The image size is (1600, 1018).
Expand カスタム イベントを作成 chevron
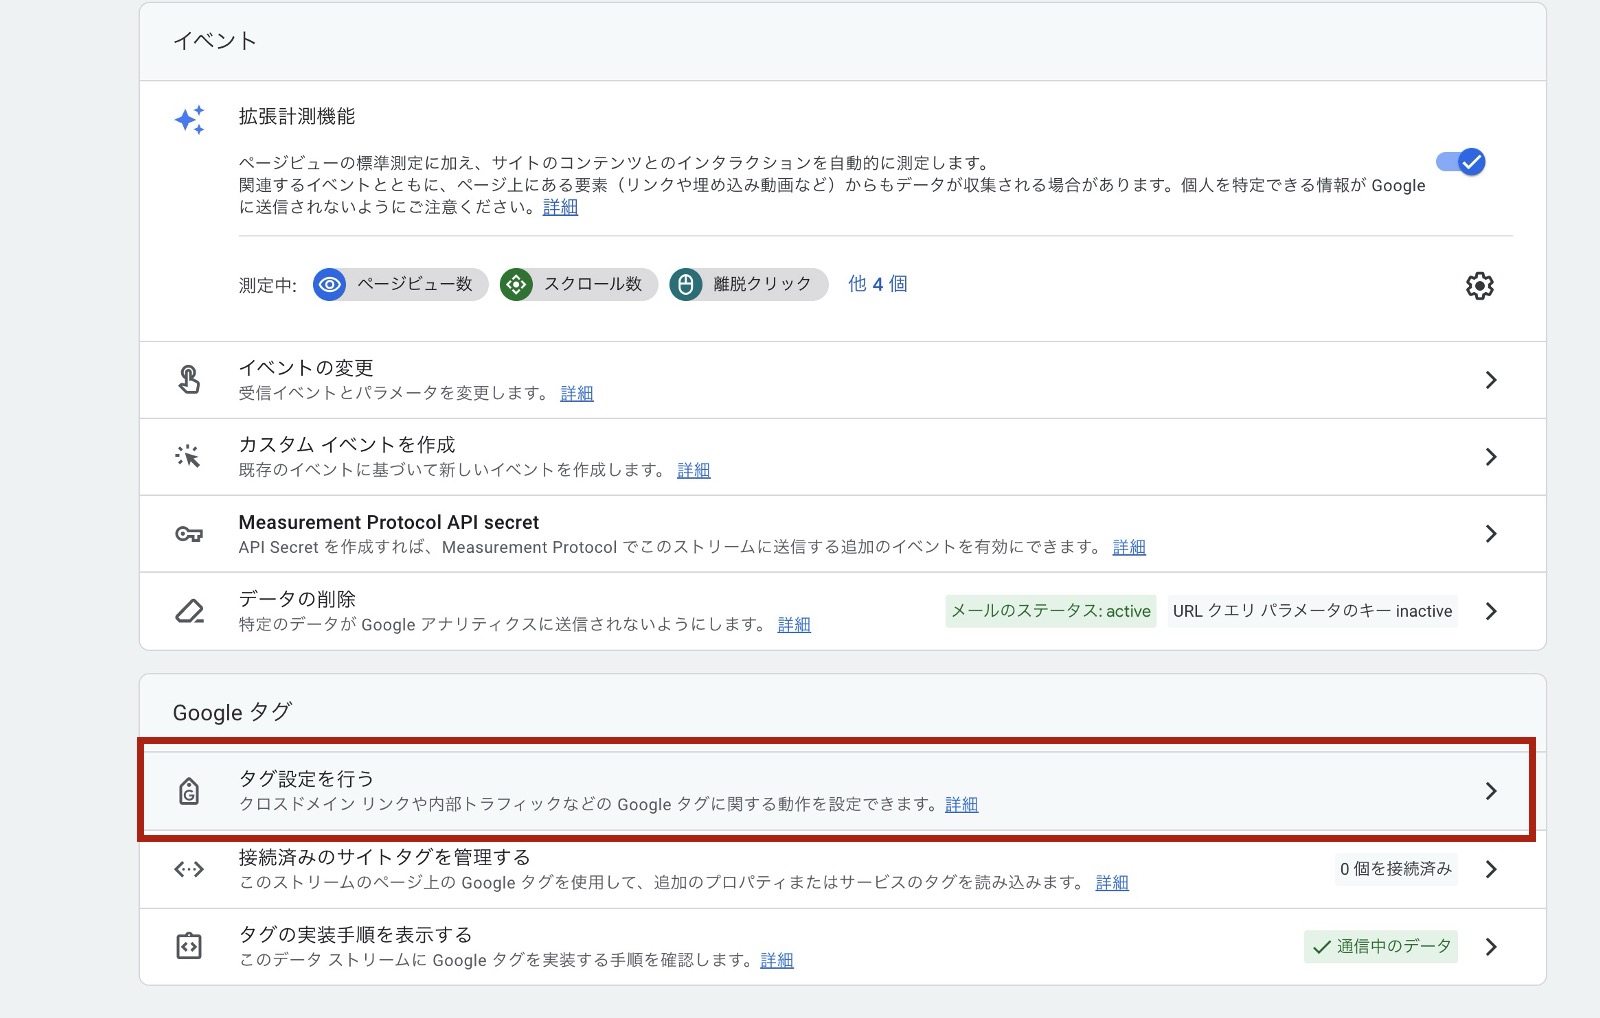pyautogui.click(x=1491, y=457)
